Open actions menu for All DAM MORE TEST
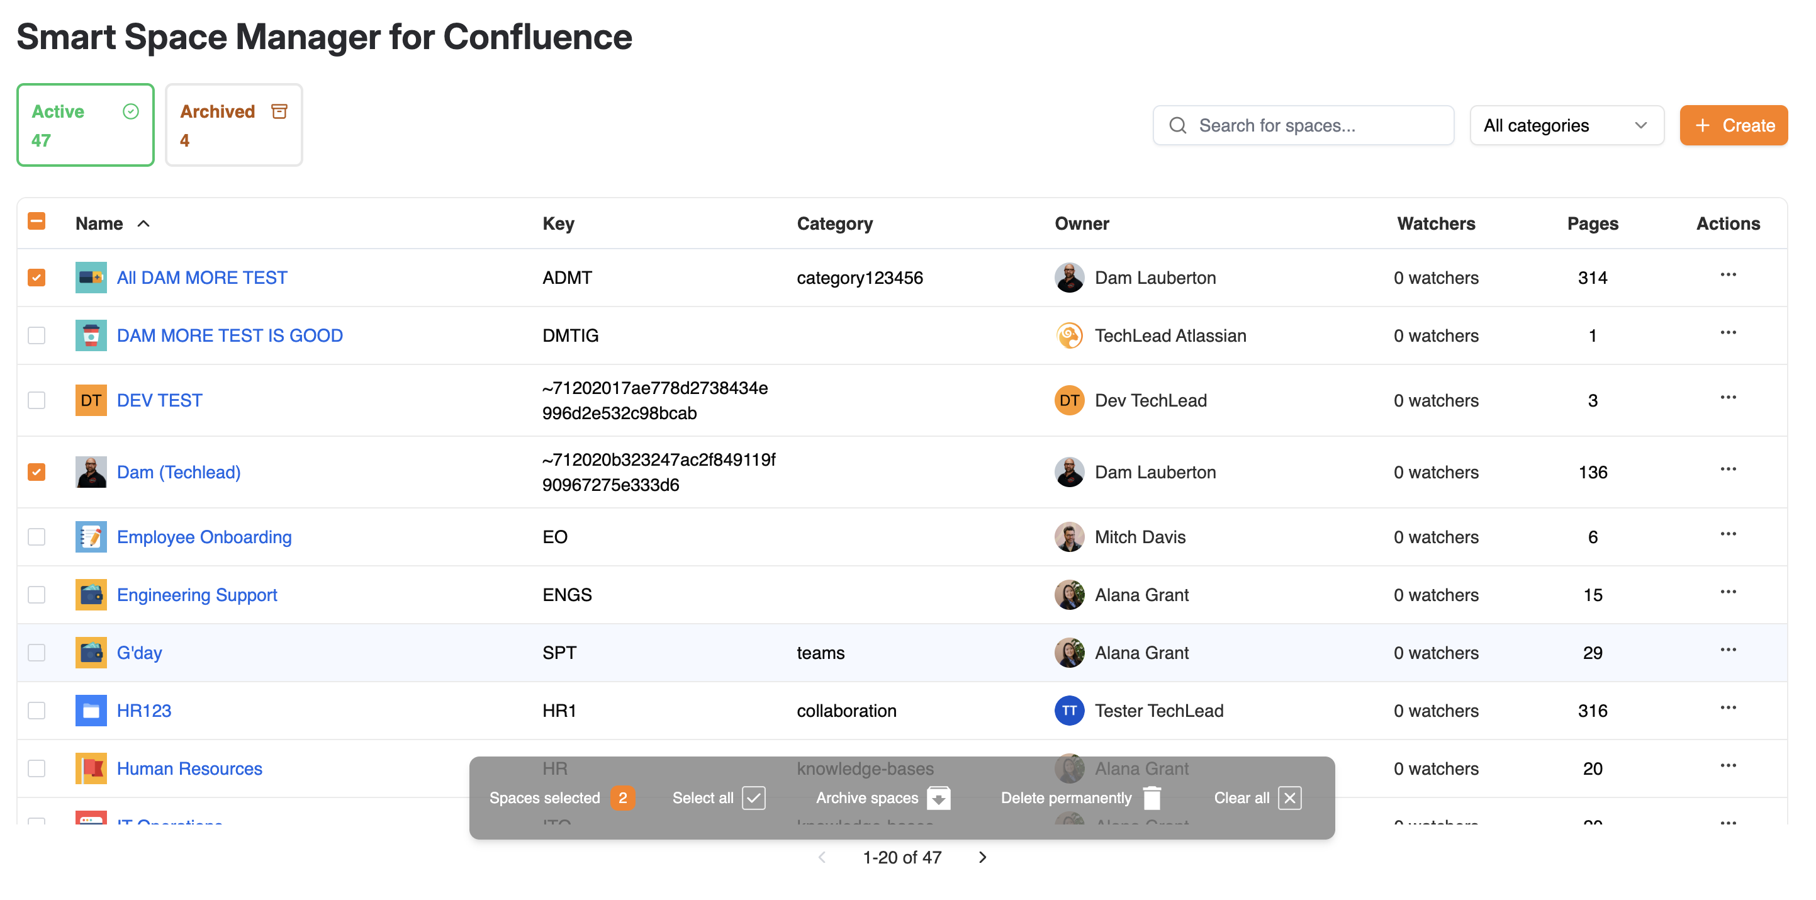The height and width of the screenshot is (900, 1816). tap(1728, 275)
